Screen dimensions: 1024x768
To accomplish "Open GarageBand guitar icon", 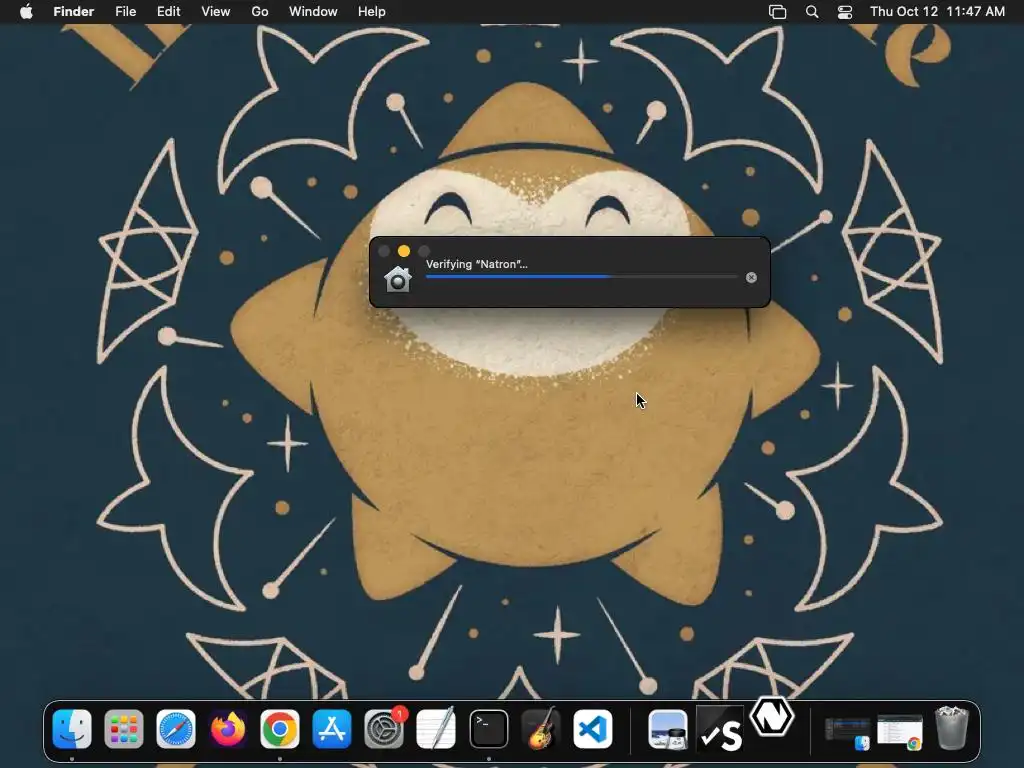I will click(541, 729).
